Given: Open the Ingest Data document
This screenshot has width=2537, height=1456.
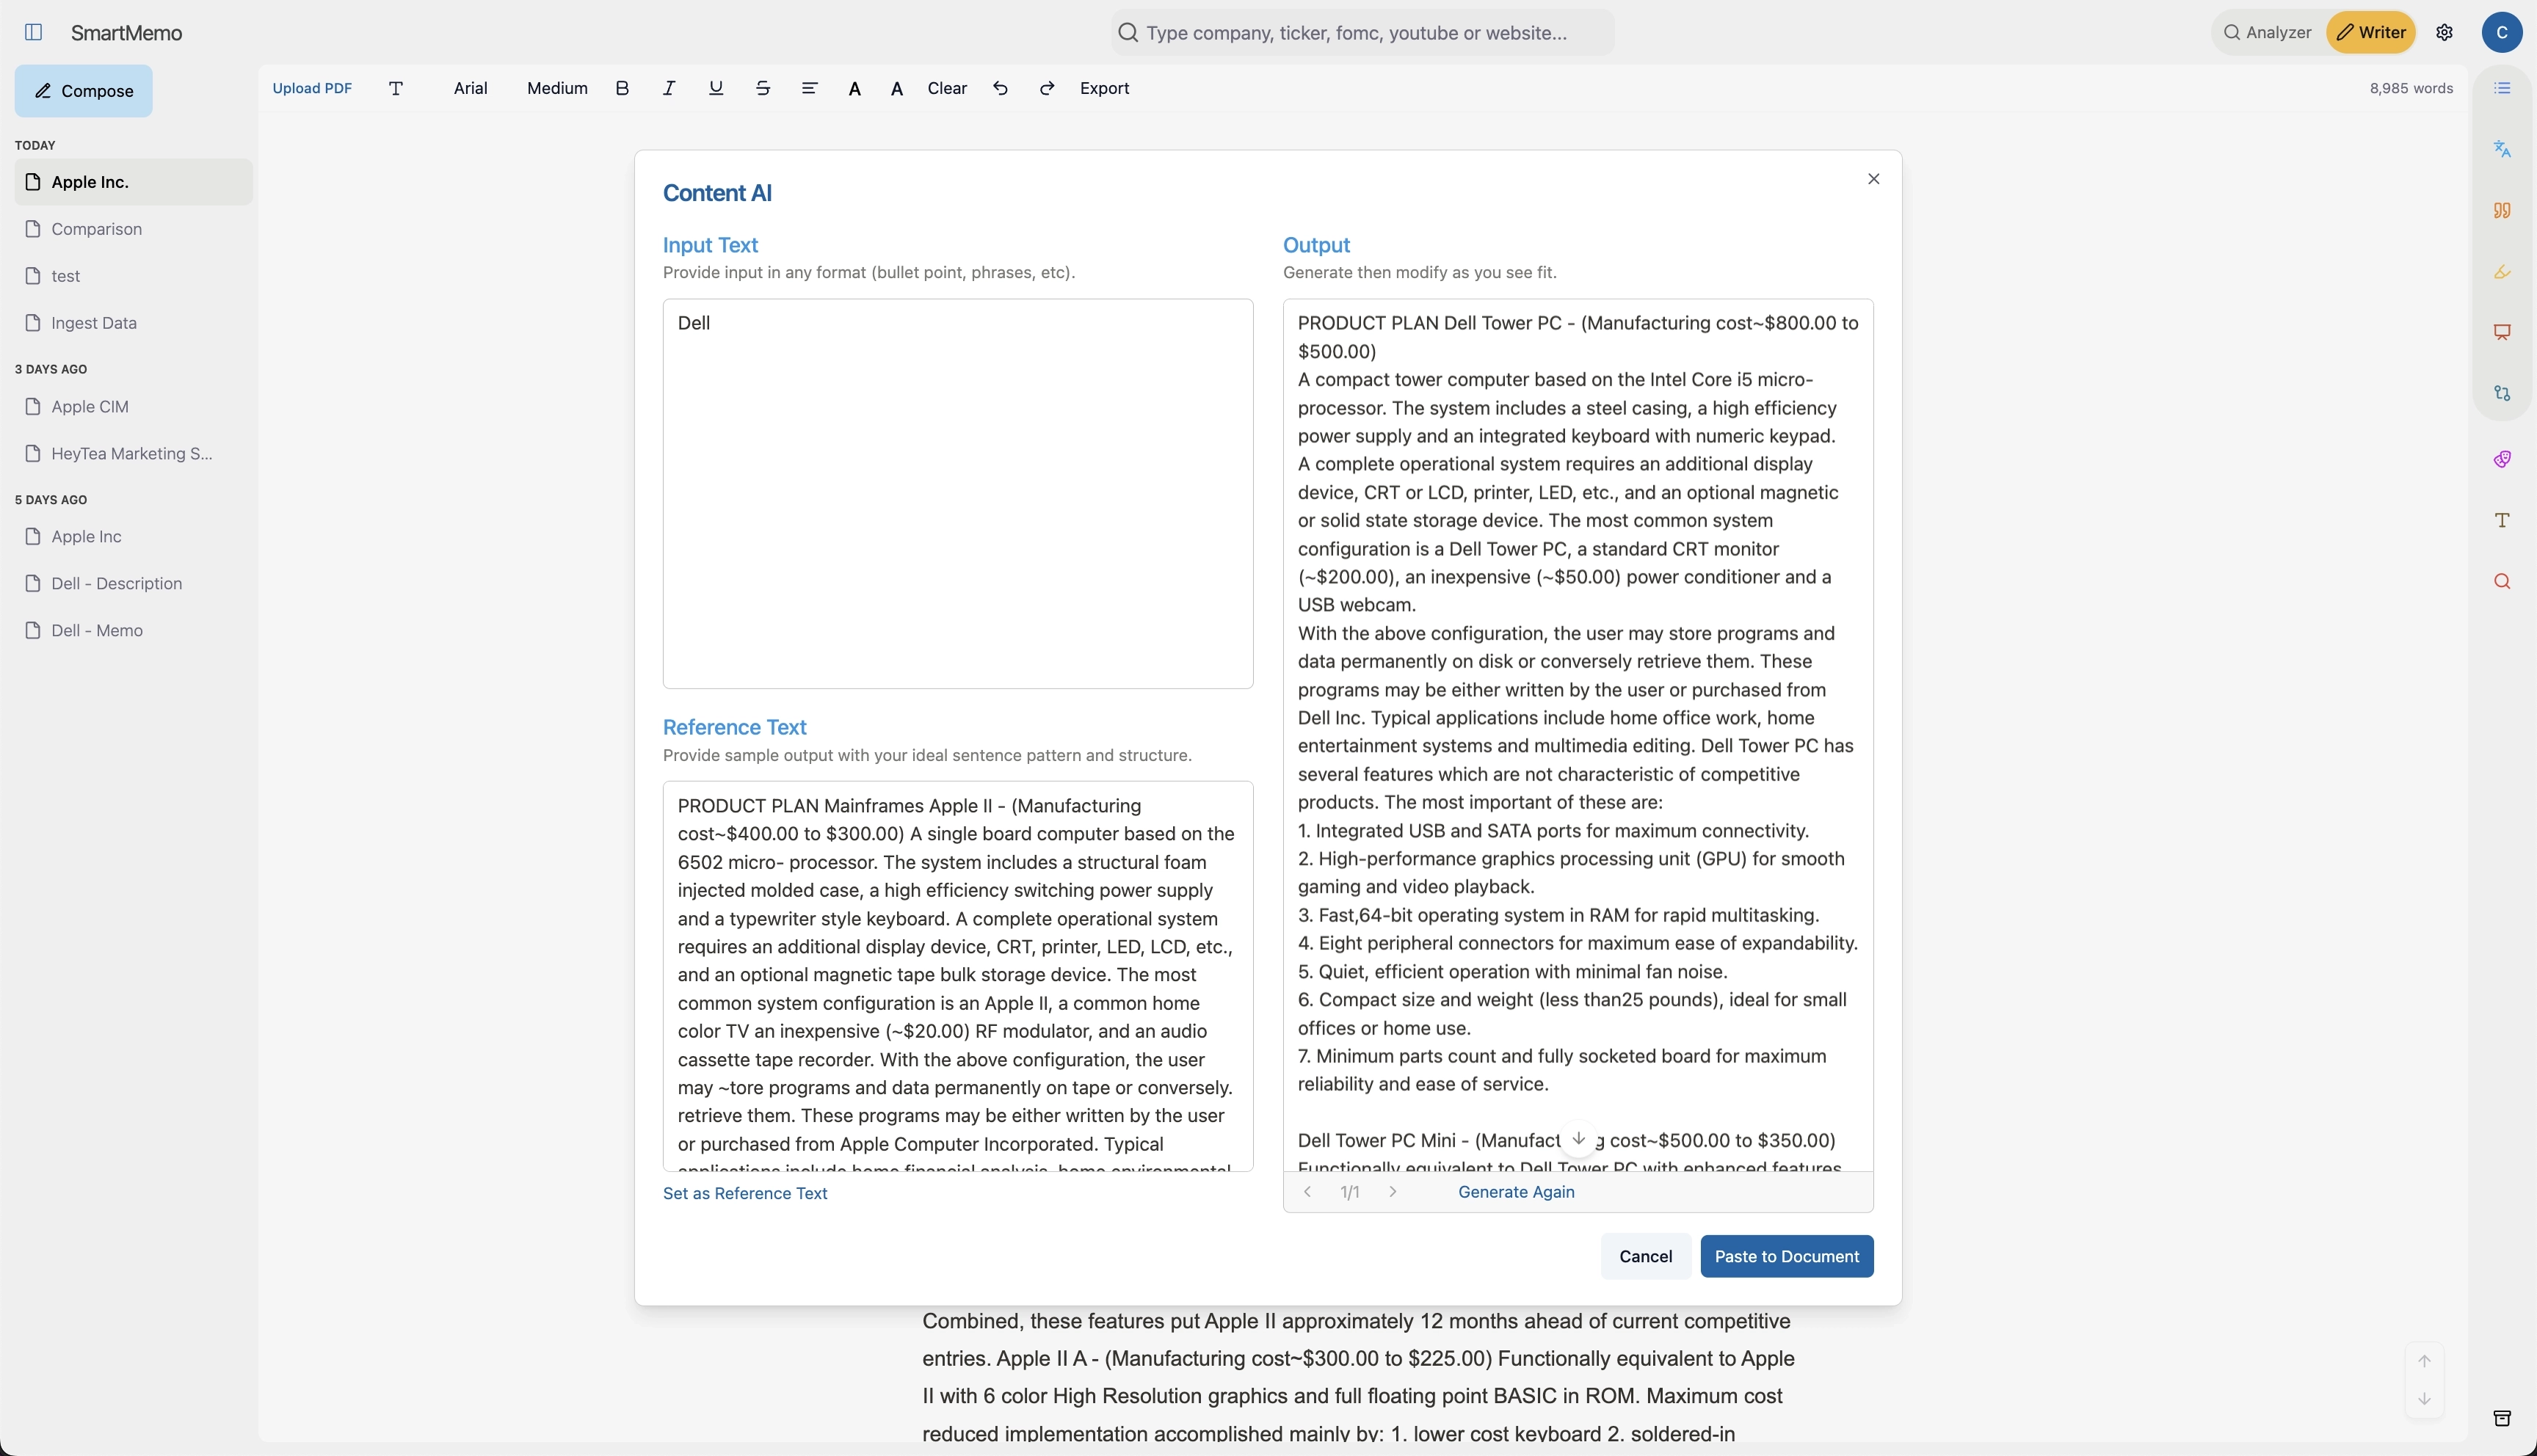Looking at the screenshot, I should (x=134, y=323).
